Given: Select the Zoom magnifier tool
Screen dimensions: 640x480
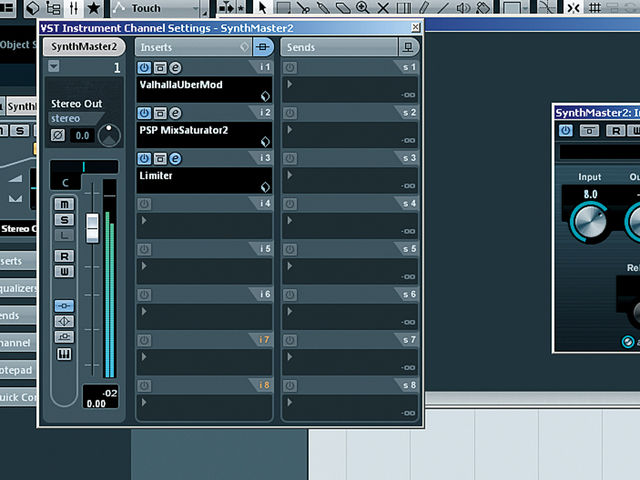Looking at the screenshot, I should tap(362, 7).
